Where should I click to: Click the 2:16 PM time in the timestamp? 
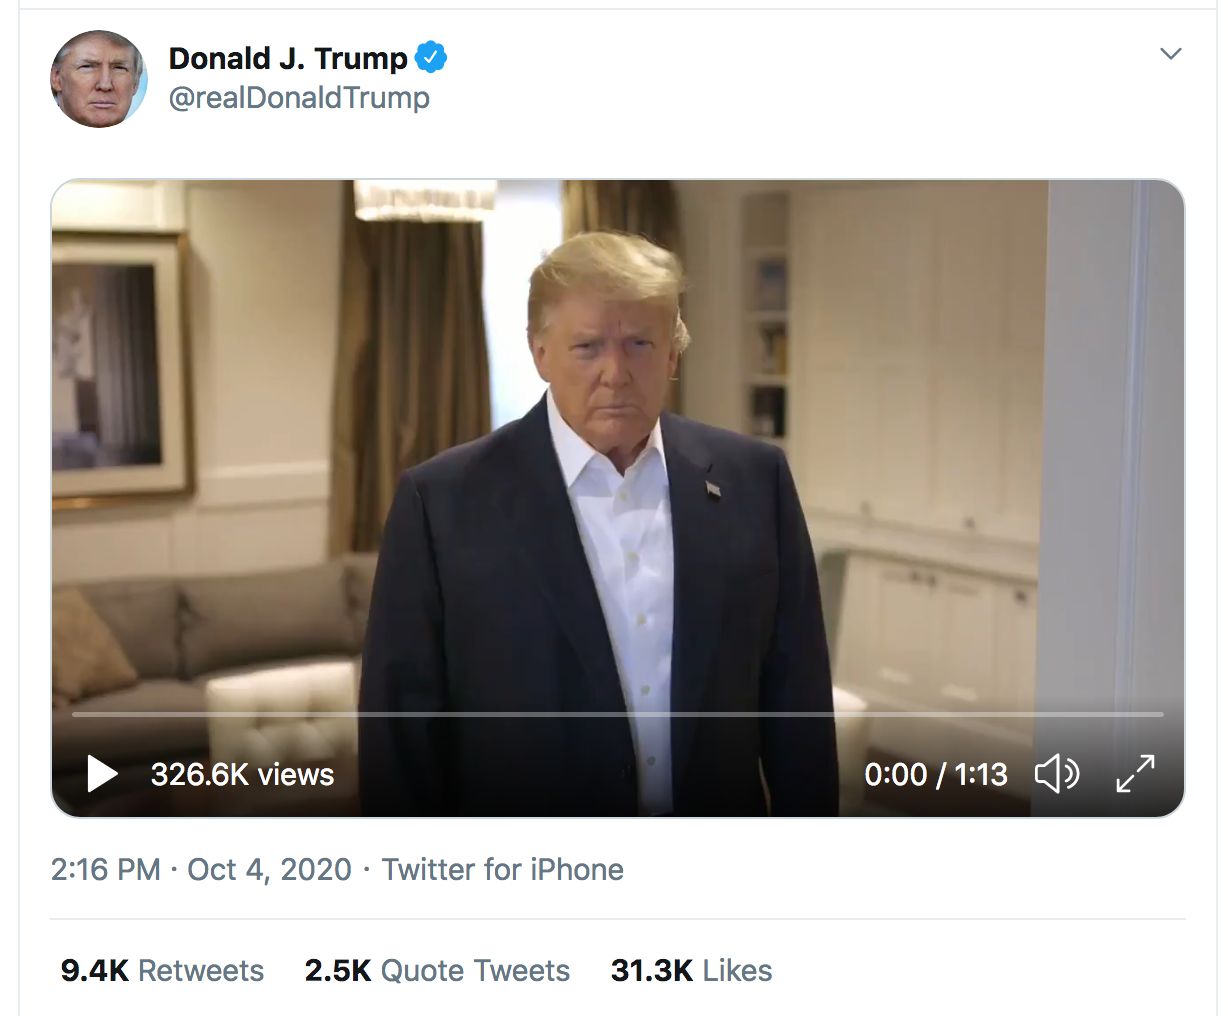(x=105, y=869)
